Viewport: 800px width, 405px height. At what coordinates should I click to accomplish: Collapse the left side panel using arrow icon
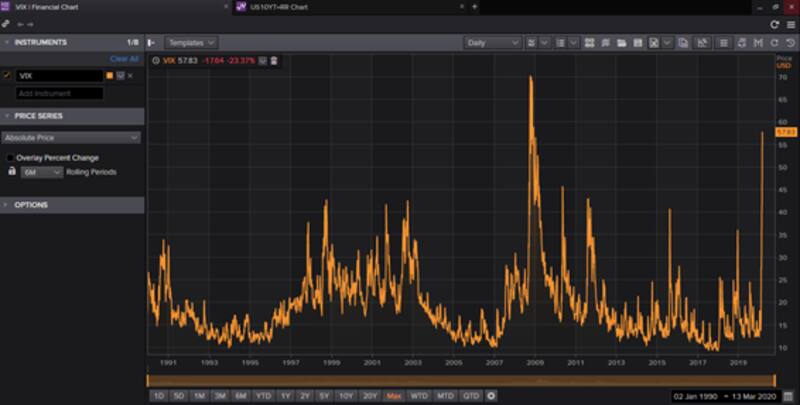click(x=151, y=43)
